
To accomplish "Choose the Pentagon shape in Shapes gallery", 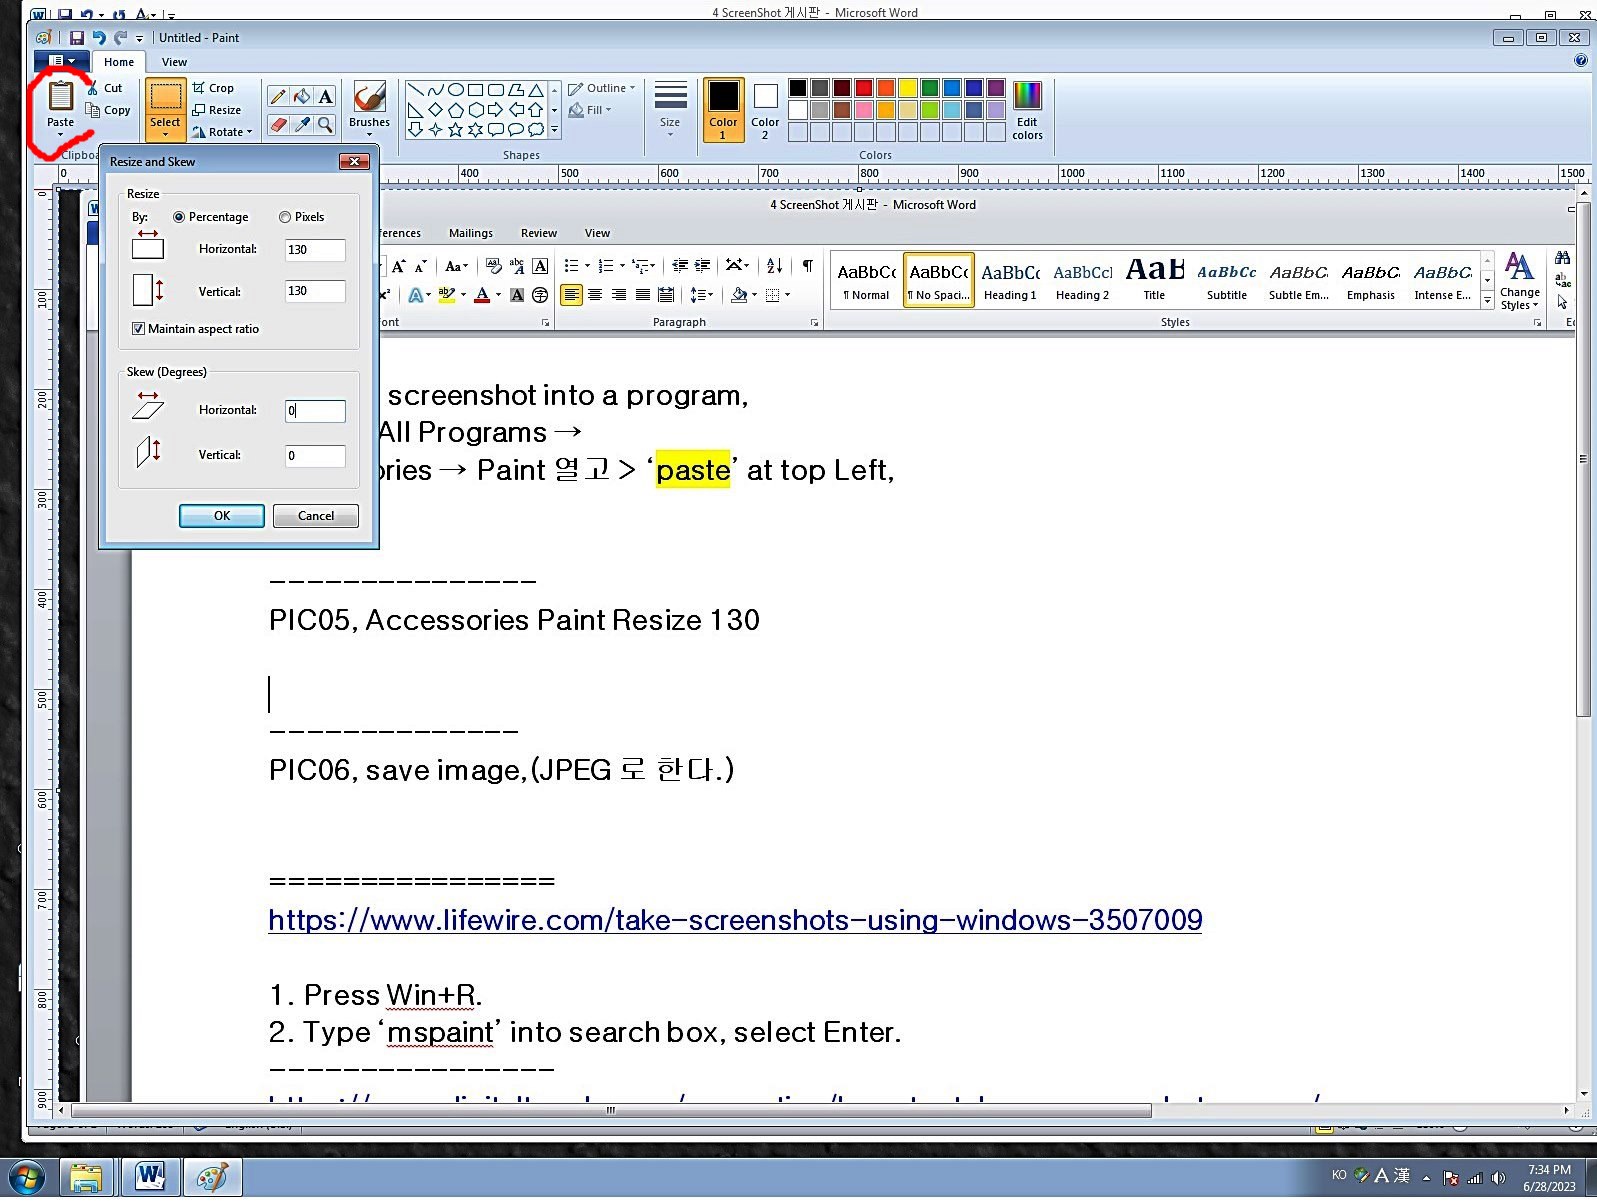I will [x=456, y=110].
